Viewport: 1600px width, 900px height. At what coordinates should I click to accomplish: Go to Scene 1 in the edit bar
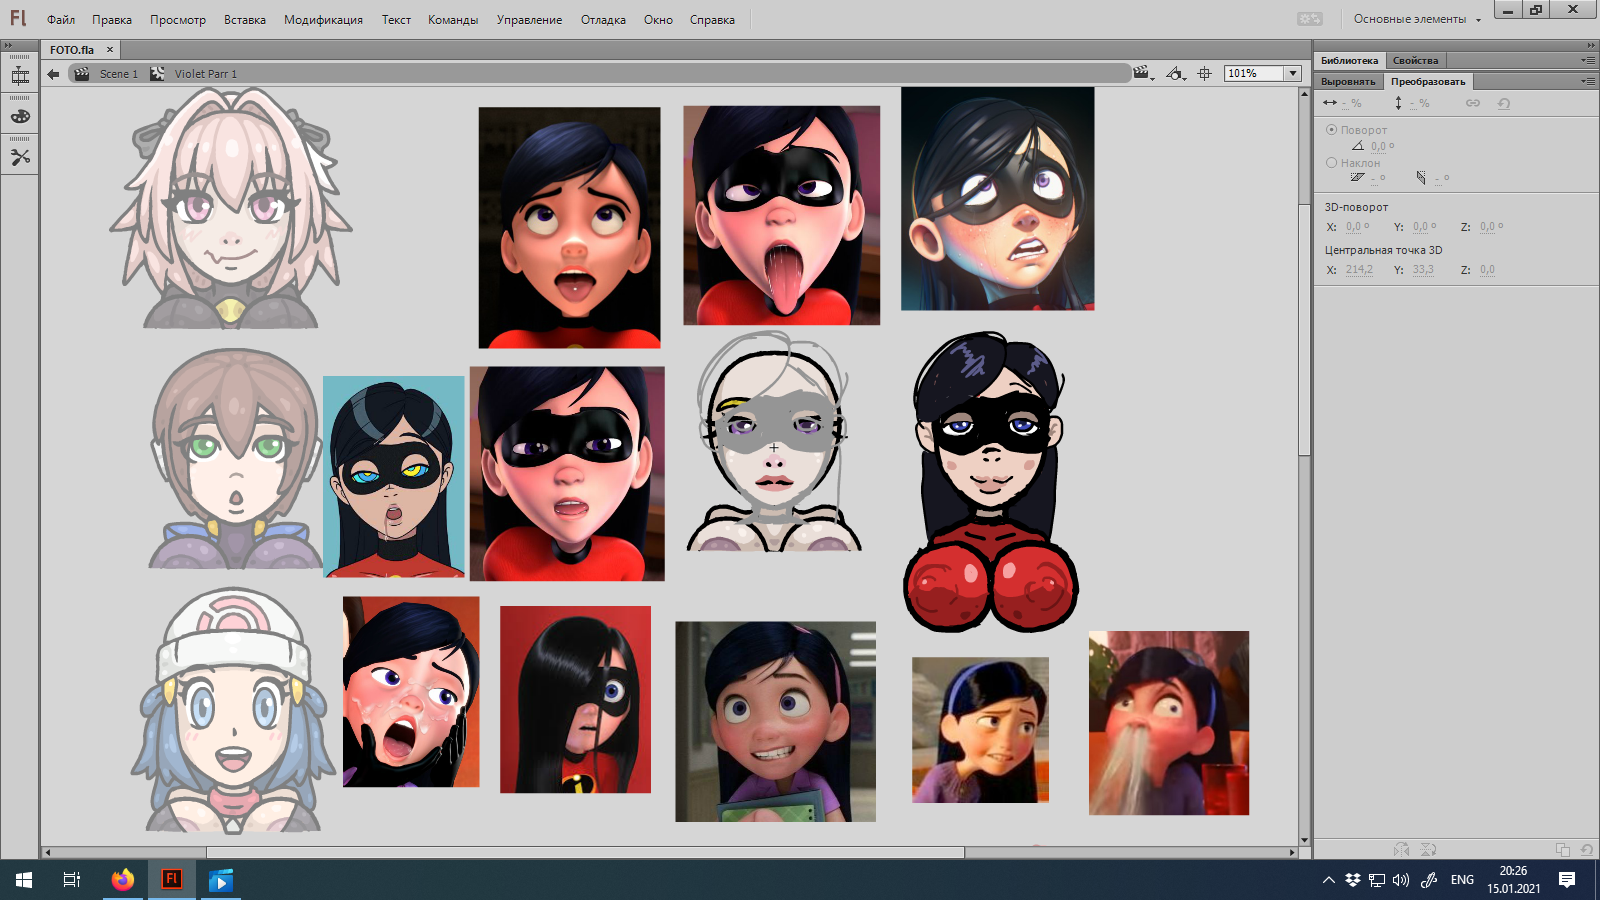tap(119, 74)
